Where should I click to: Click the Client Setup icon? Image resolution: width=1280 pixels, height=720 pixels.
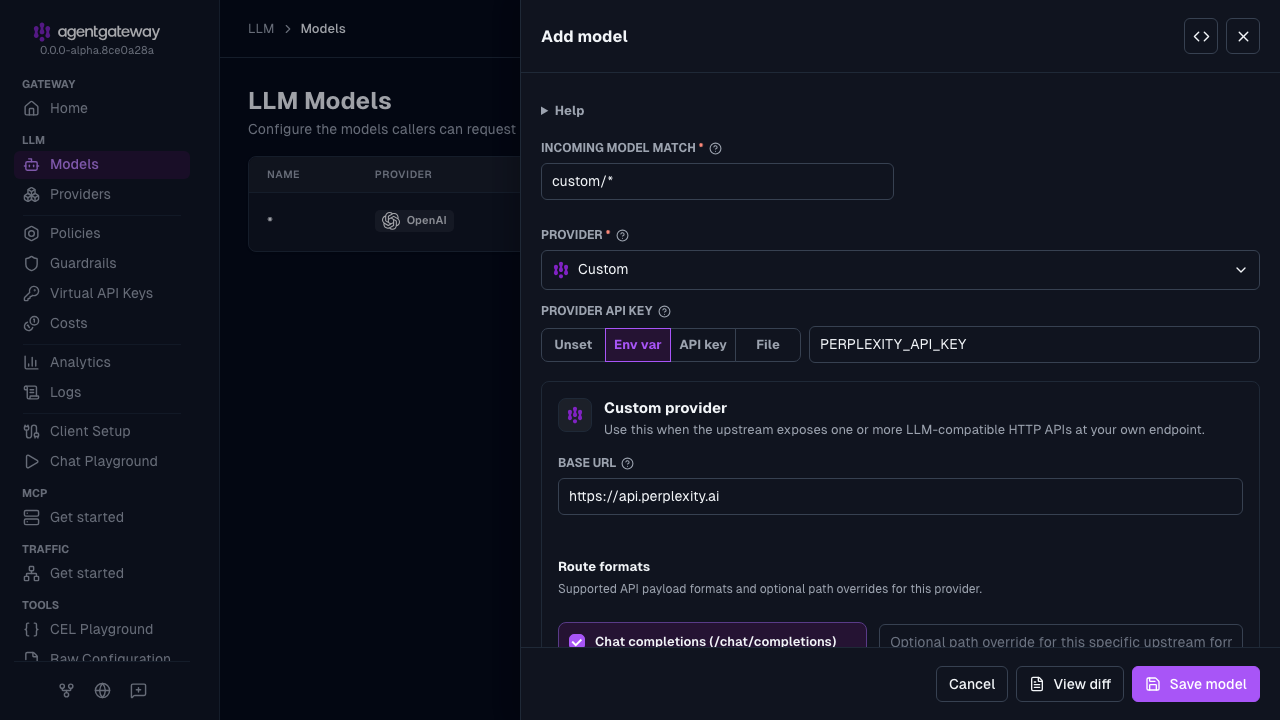click(32, 431)
